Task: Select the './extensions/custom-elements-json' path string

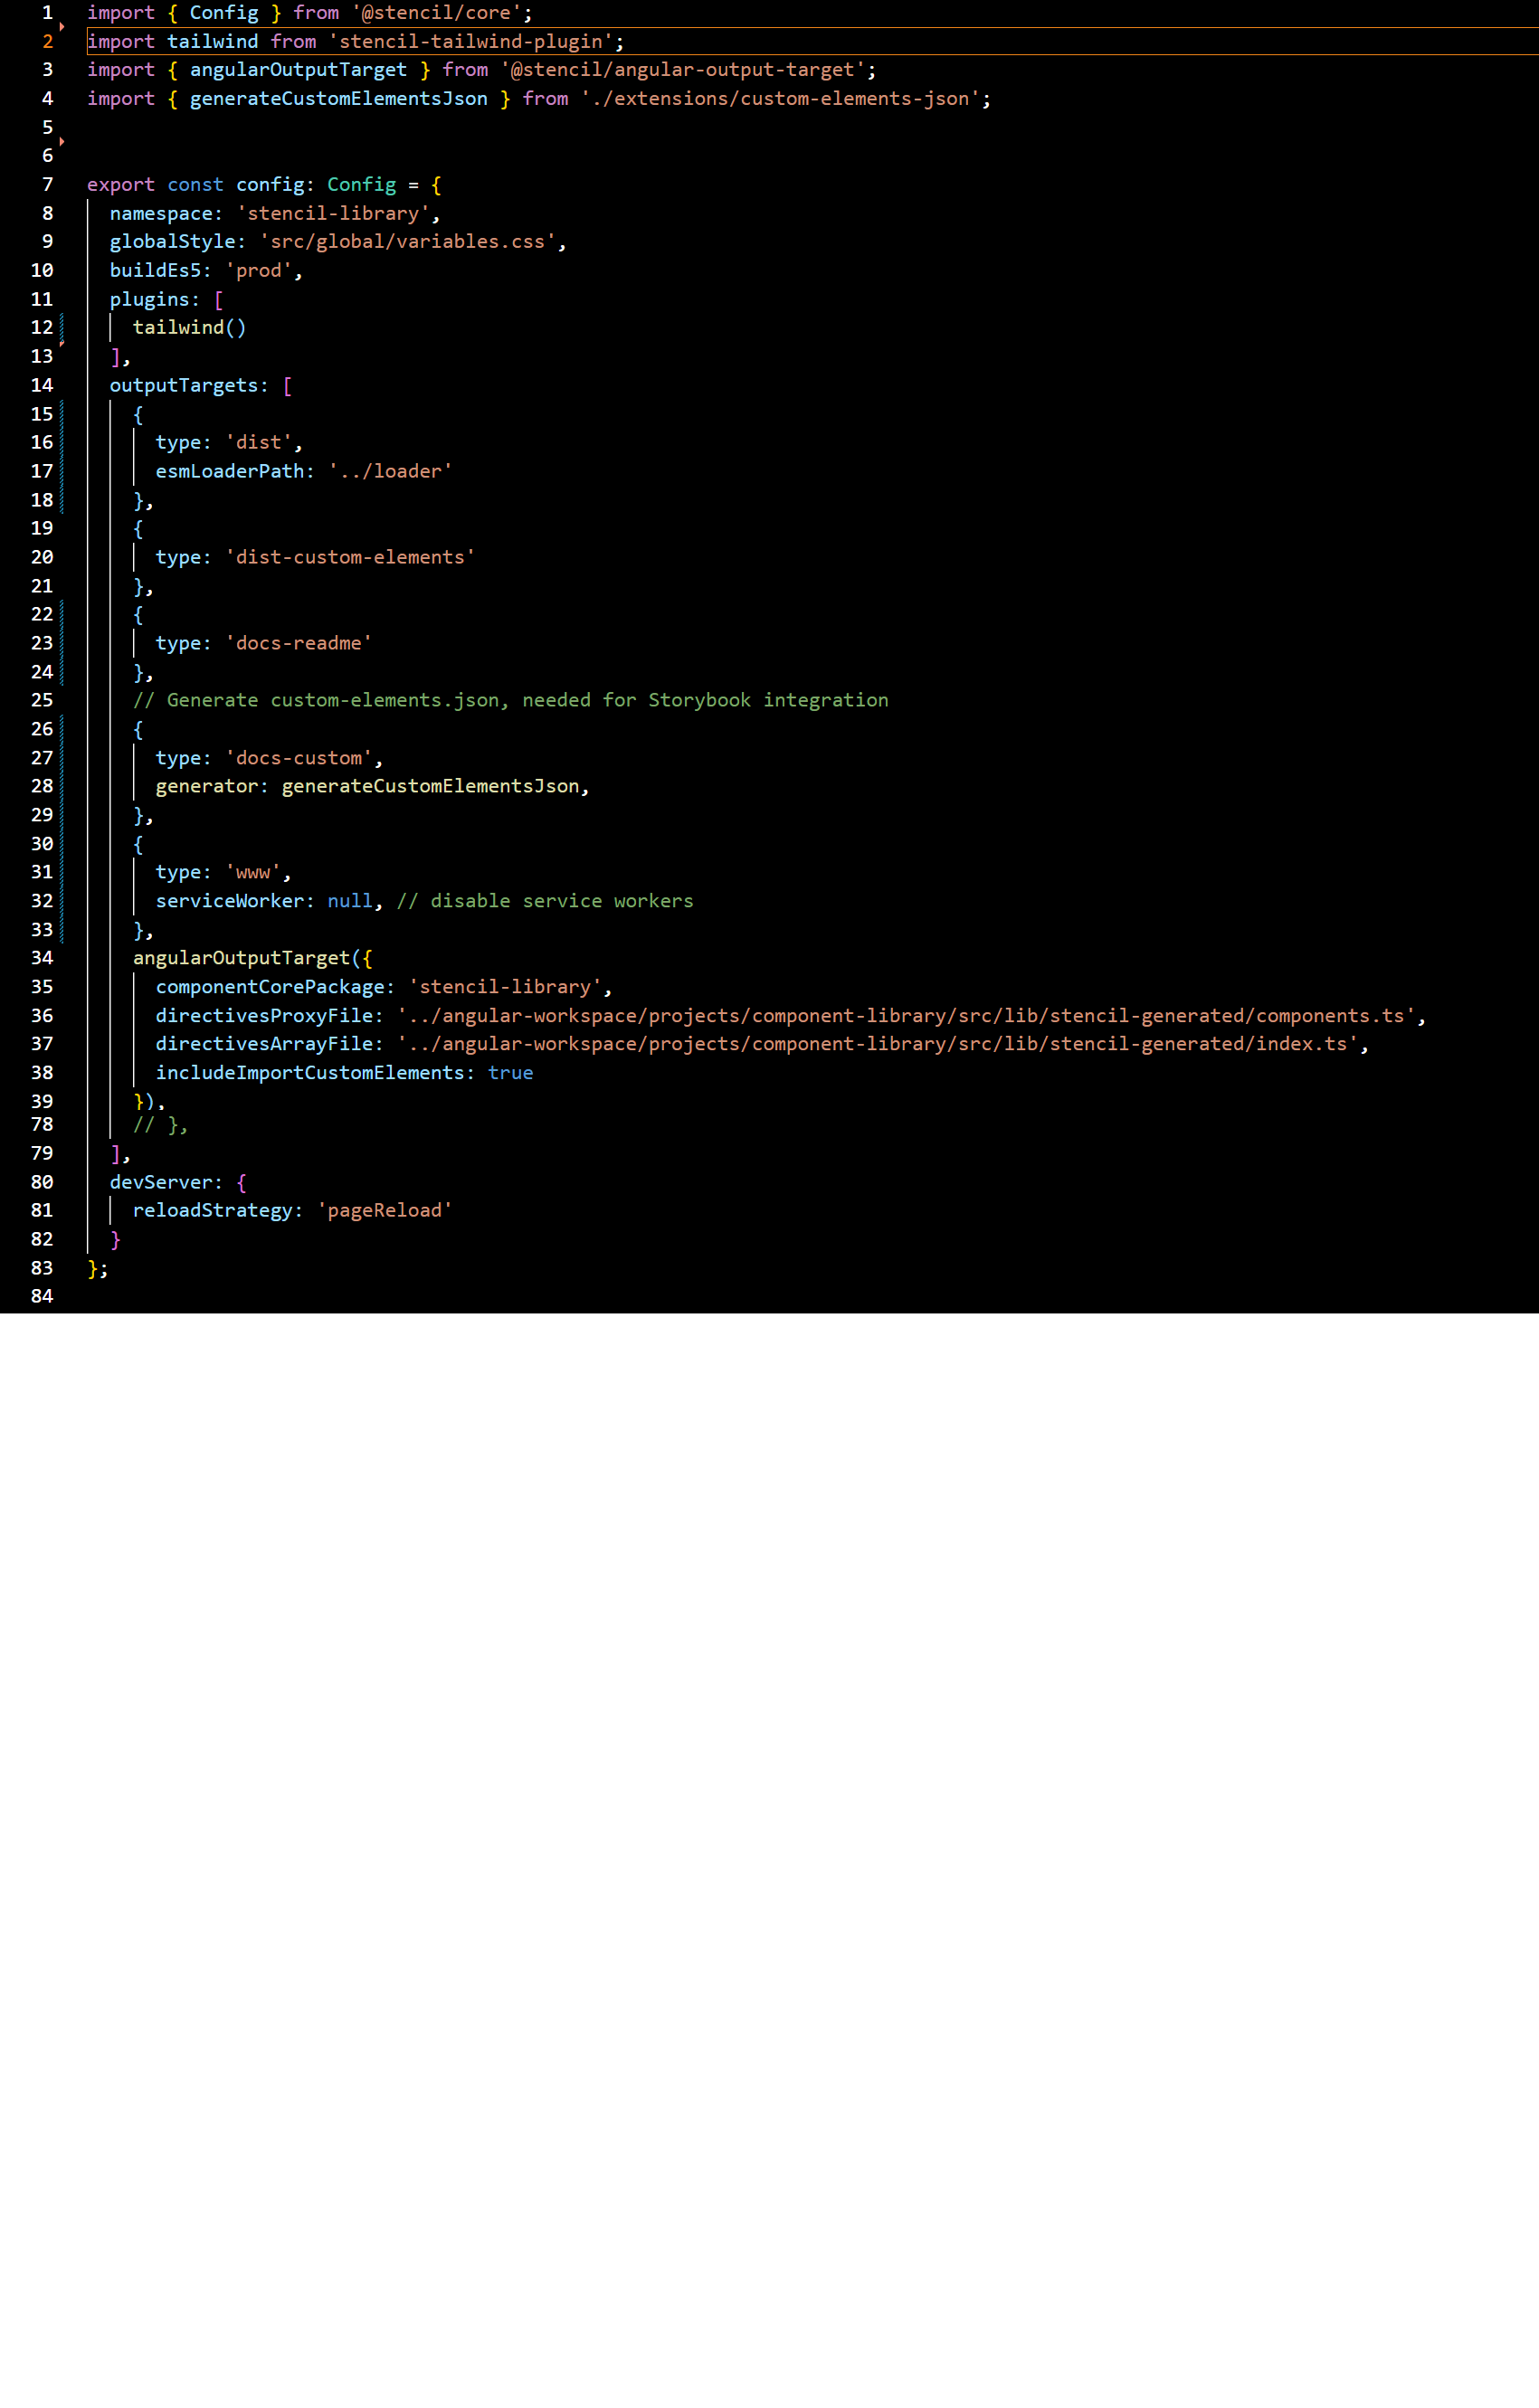Action: click(780, 99)
